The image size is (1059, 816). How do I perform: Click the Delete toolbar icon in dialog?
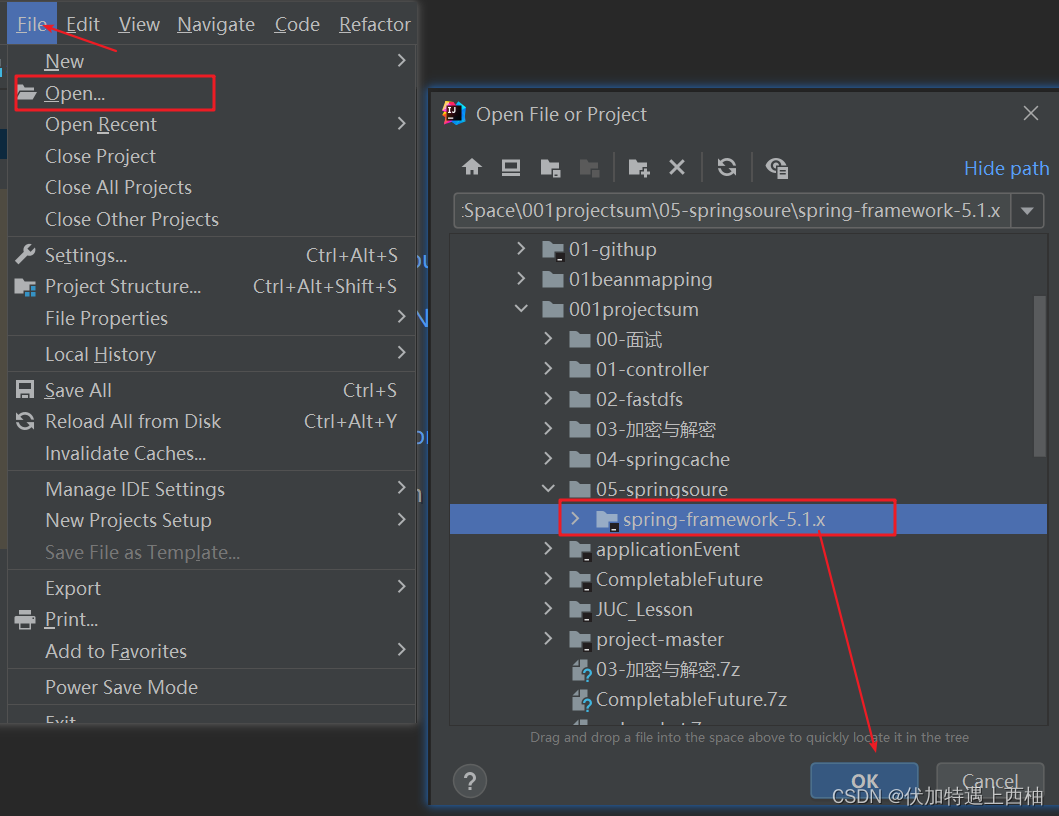677,167
